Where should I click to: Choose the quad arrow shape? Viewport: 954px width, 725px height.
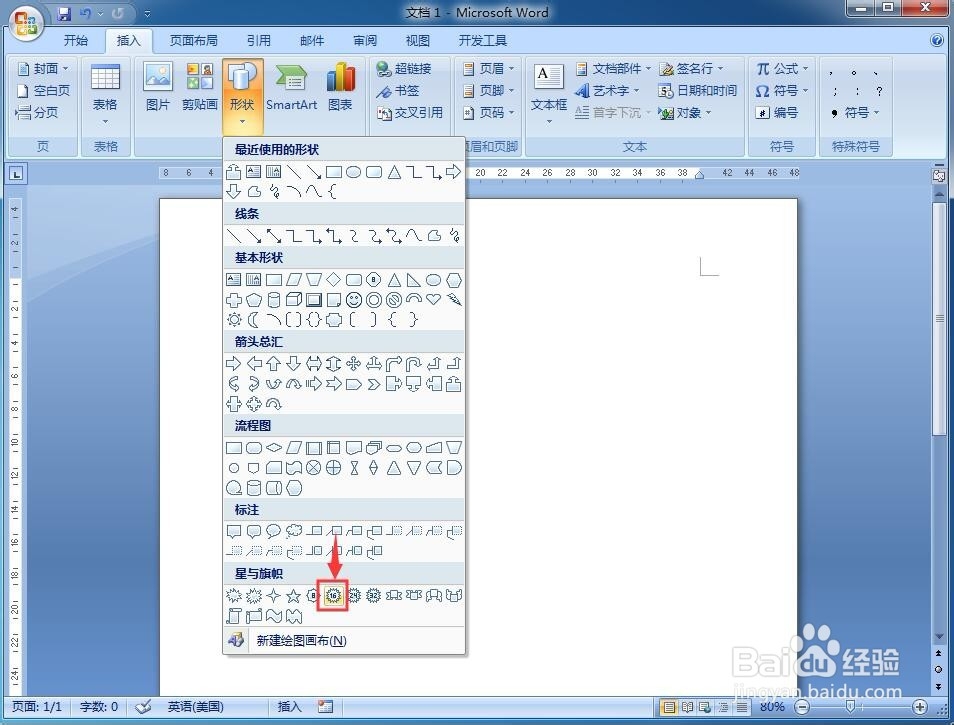(x=353, y=364)
